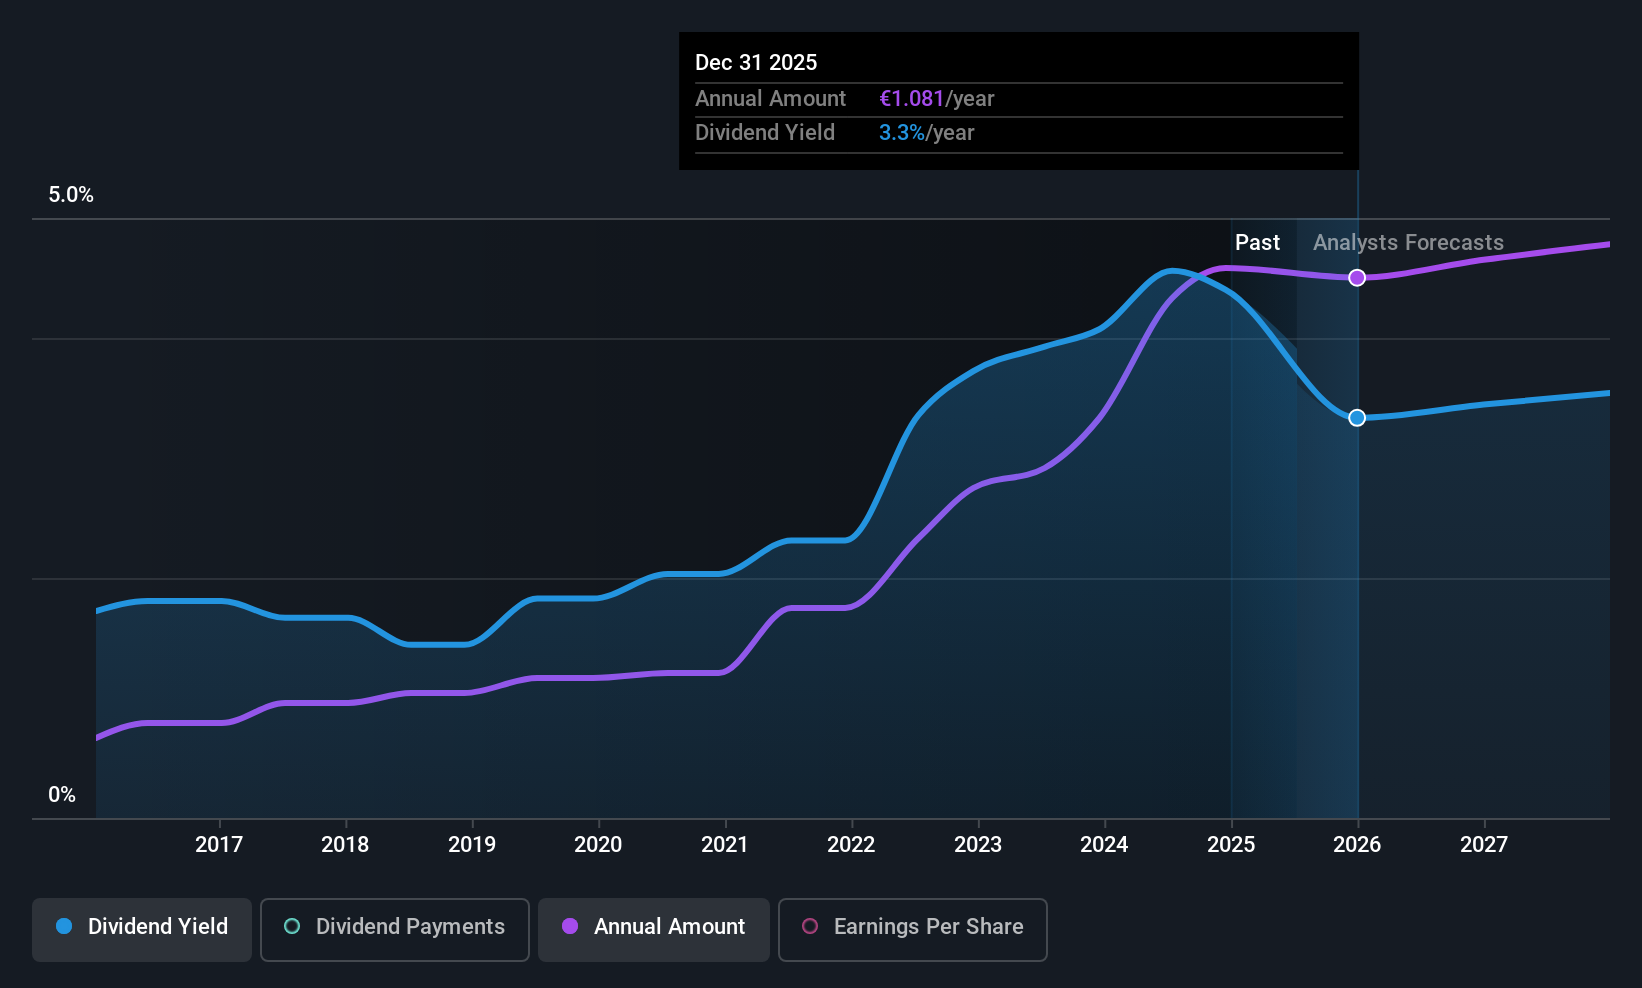Select the blue yield marker at 2026
1642x988 pixels.
1357,418
